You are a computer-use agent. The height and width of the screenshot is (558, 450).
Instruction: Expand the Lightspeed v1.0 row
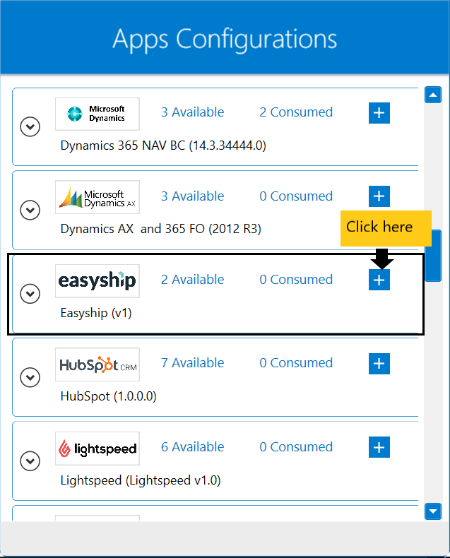[x=30, y=461]
